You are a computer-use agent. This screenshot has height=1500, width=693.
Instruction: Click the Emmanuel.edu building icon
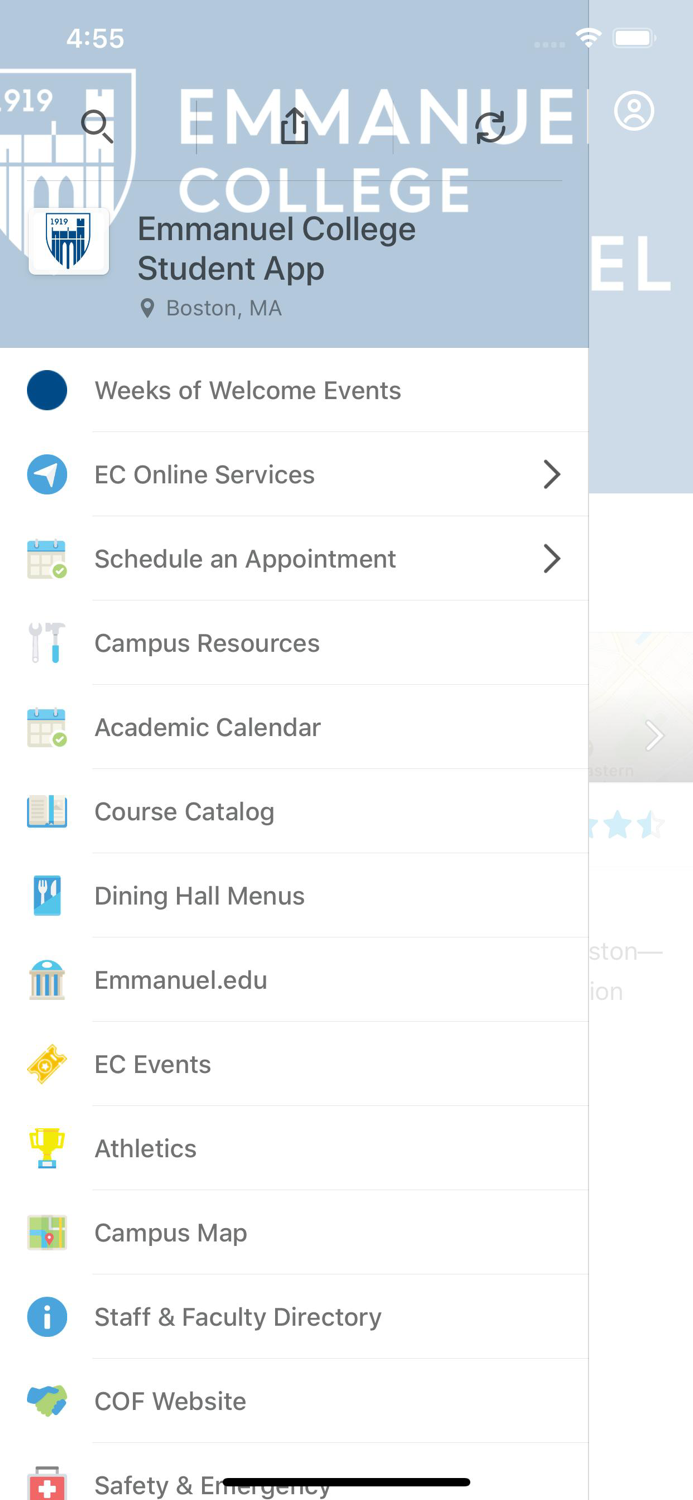tap(47, 980)
